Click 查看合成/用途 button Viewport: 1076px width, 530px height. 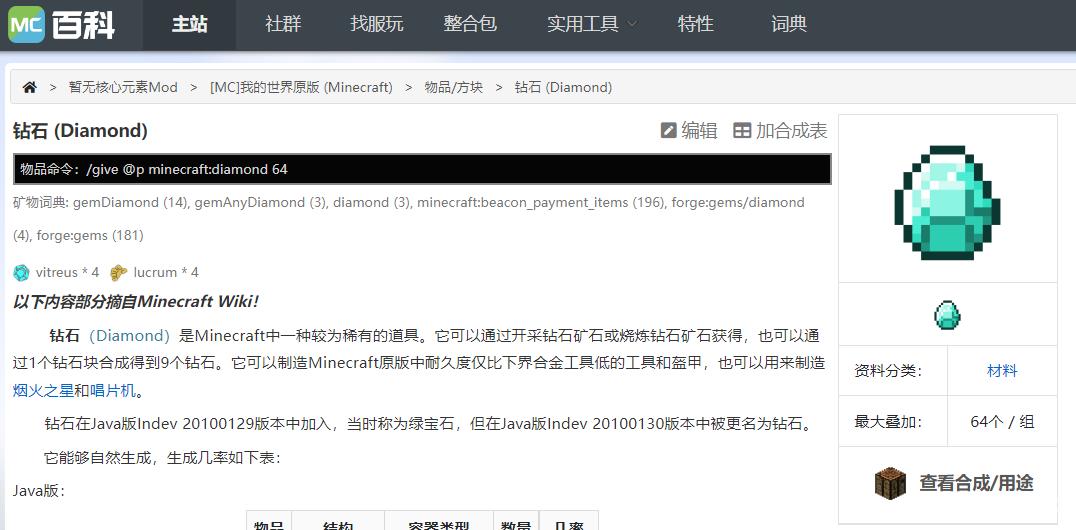[x=976, y=483]
